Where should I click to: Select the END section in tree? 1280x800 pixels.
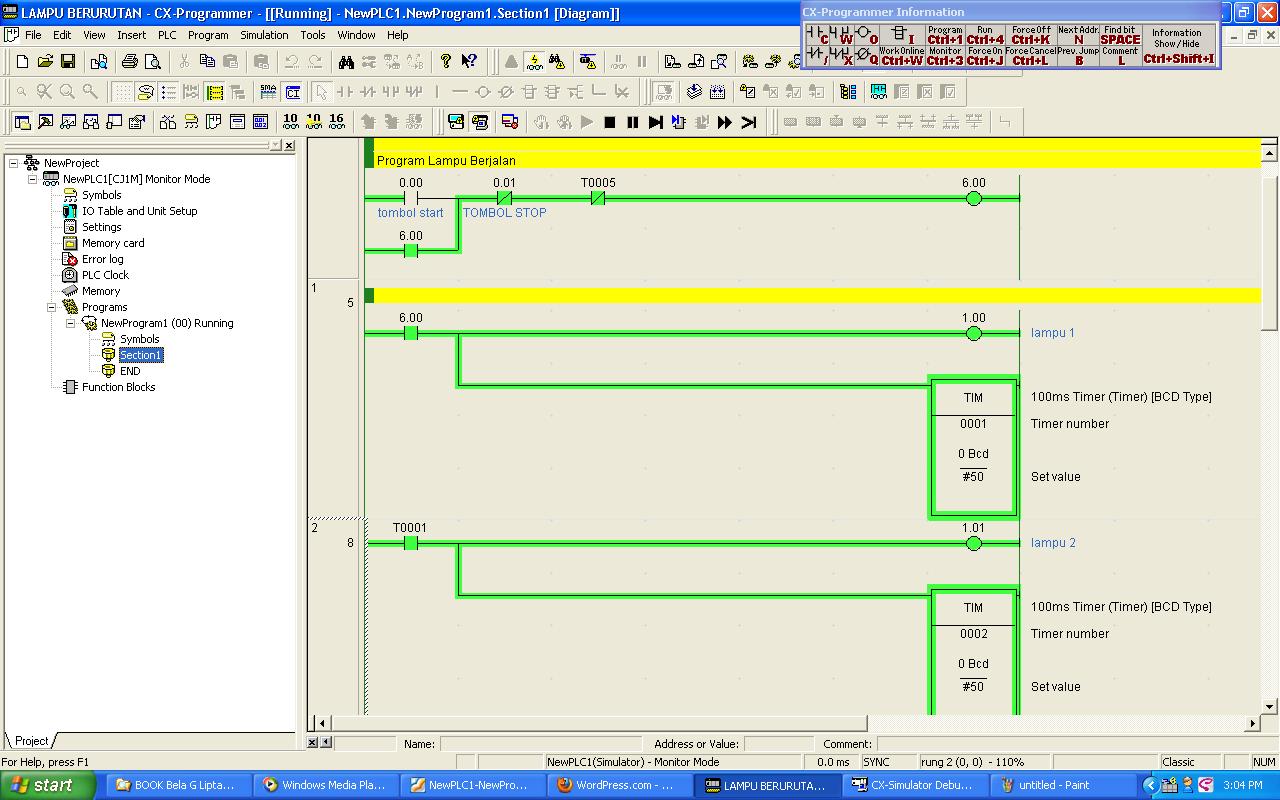point(130,371)
